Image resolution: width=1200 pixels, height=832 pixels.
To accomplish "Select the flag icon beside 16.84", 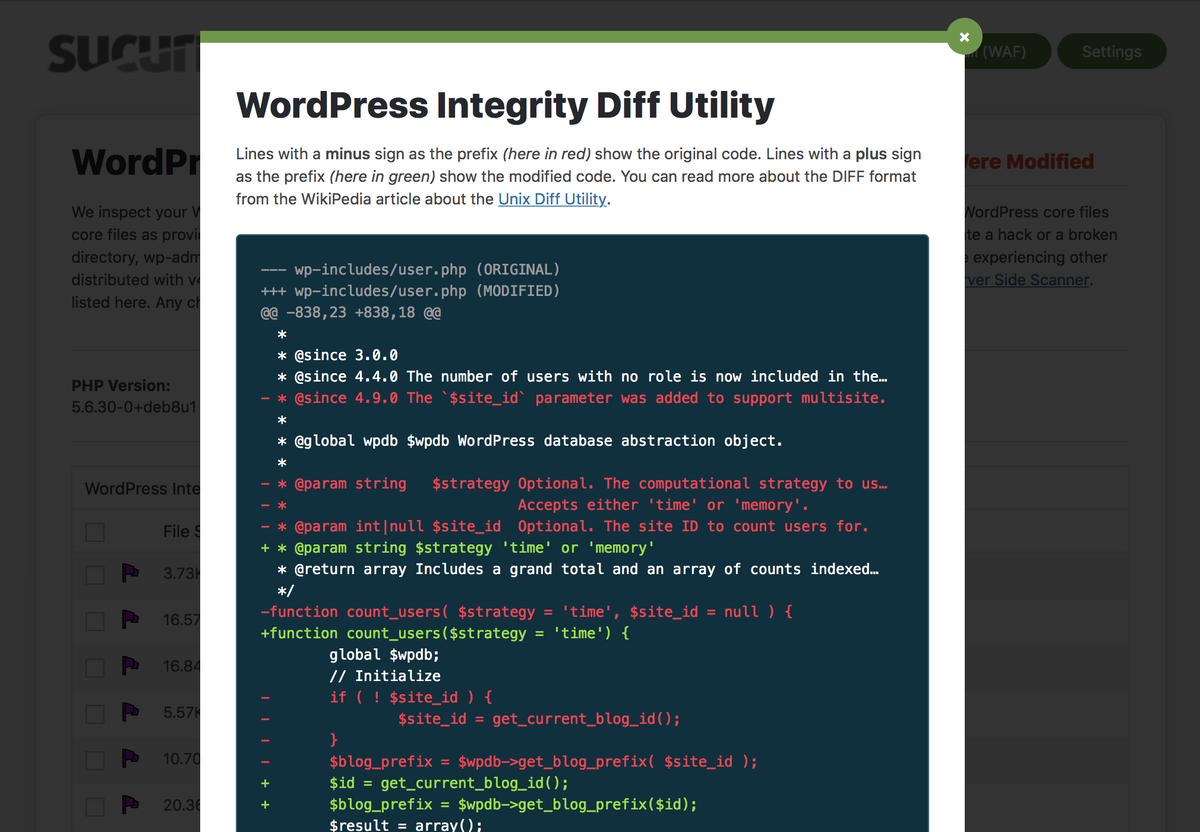I will click(x=130, y=666).
